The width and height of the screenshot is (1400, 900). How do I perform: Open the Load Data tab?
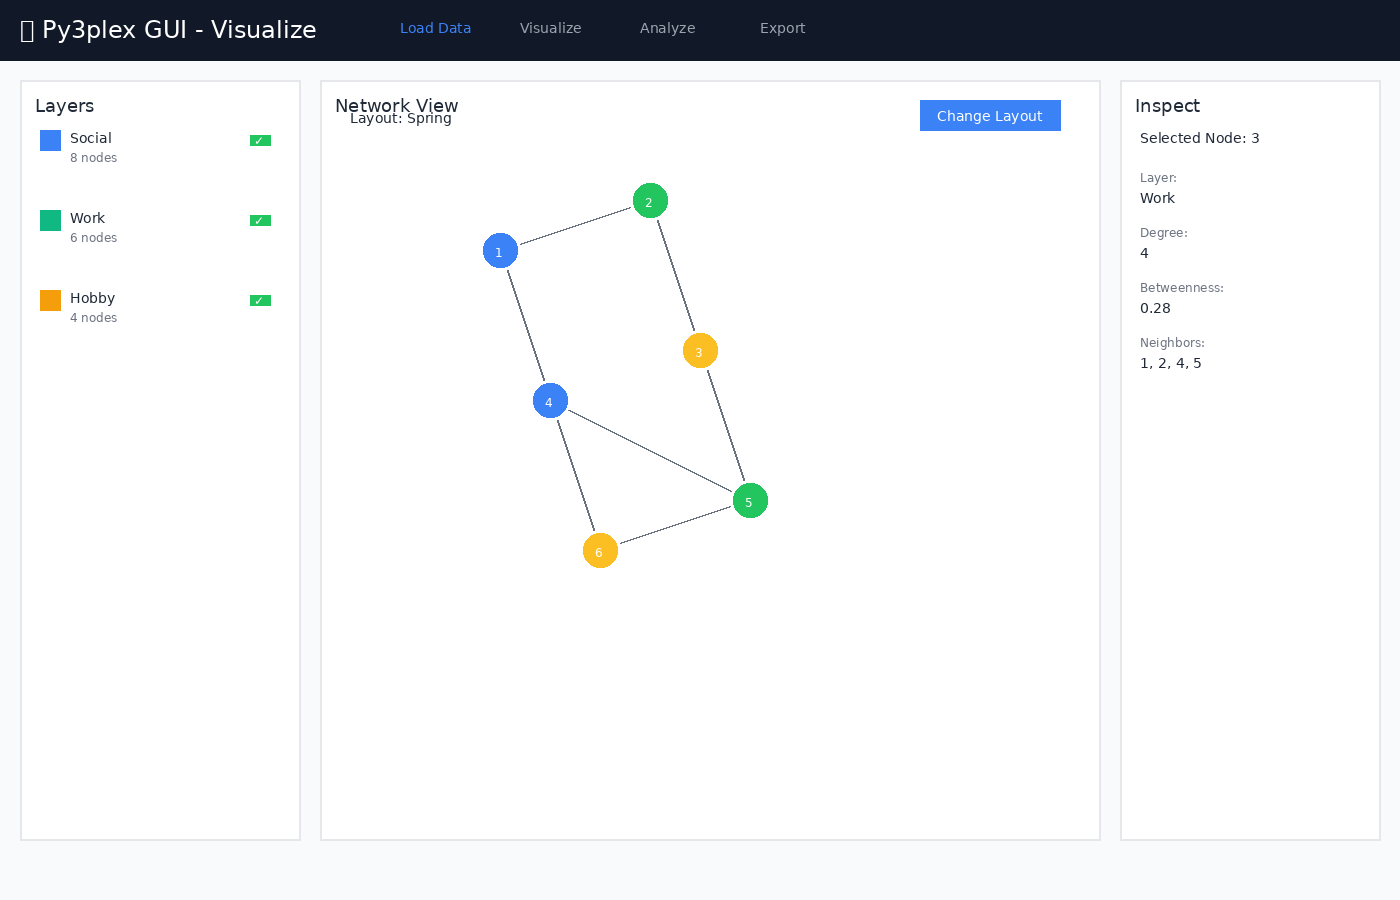[x=435, y=28]
